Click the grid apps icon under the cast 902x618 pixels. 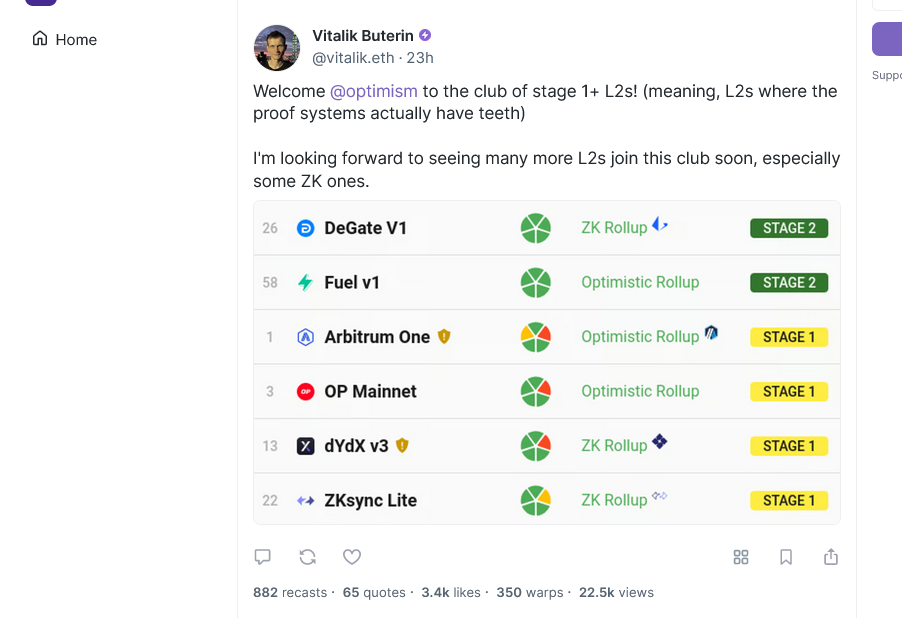[741, 557]
